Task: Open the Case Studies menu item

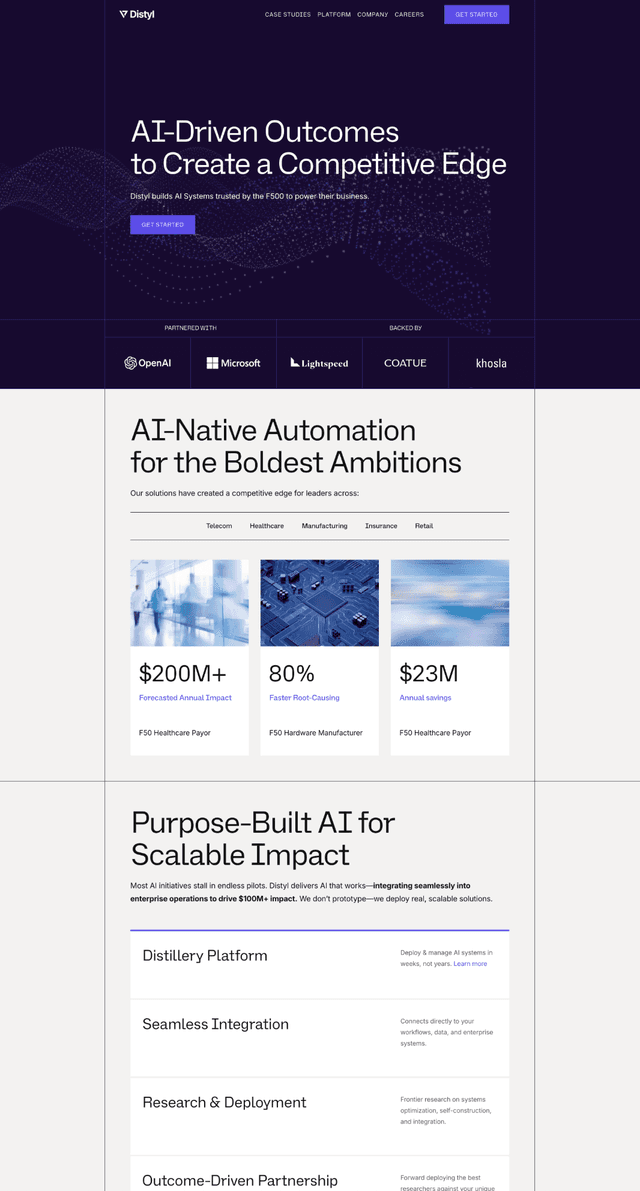Action: (288, 15)
